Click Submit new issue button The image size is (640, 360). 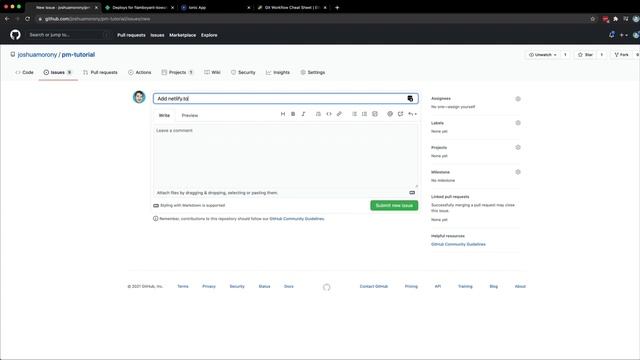(x=394, y=205)
